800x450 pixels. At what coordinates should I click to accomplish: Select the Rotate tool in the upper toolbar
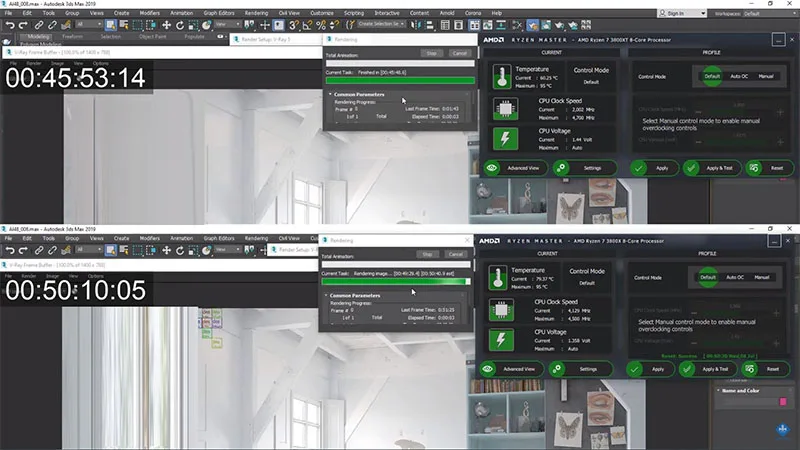coord(180,24)
